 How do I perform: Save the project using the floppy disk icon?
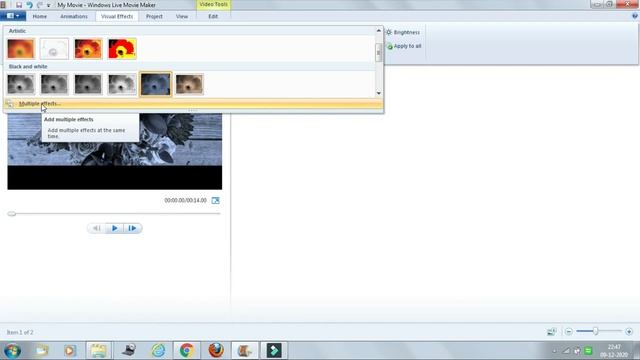19,5
